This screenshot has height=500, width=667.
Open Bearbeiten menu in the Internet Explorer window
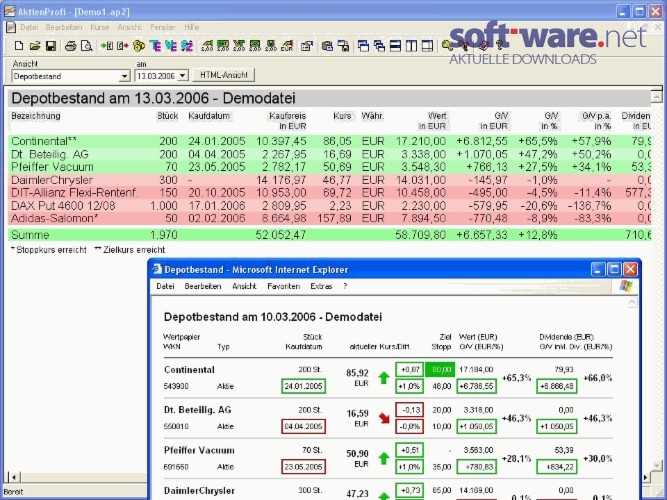pyautogui.click(x=203, y=286)
